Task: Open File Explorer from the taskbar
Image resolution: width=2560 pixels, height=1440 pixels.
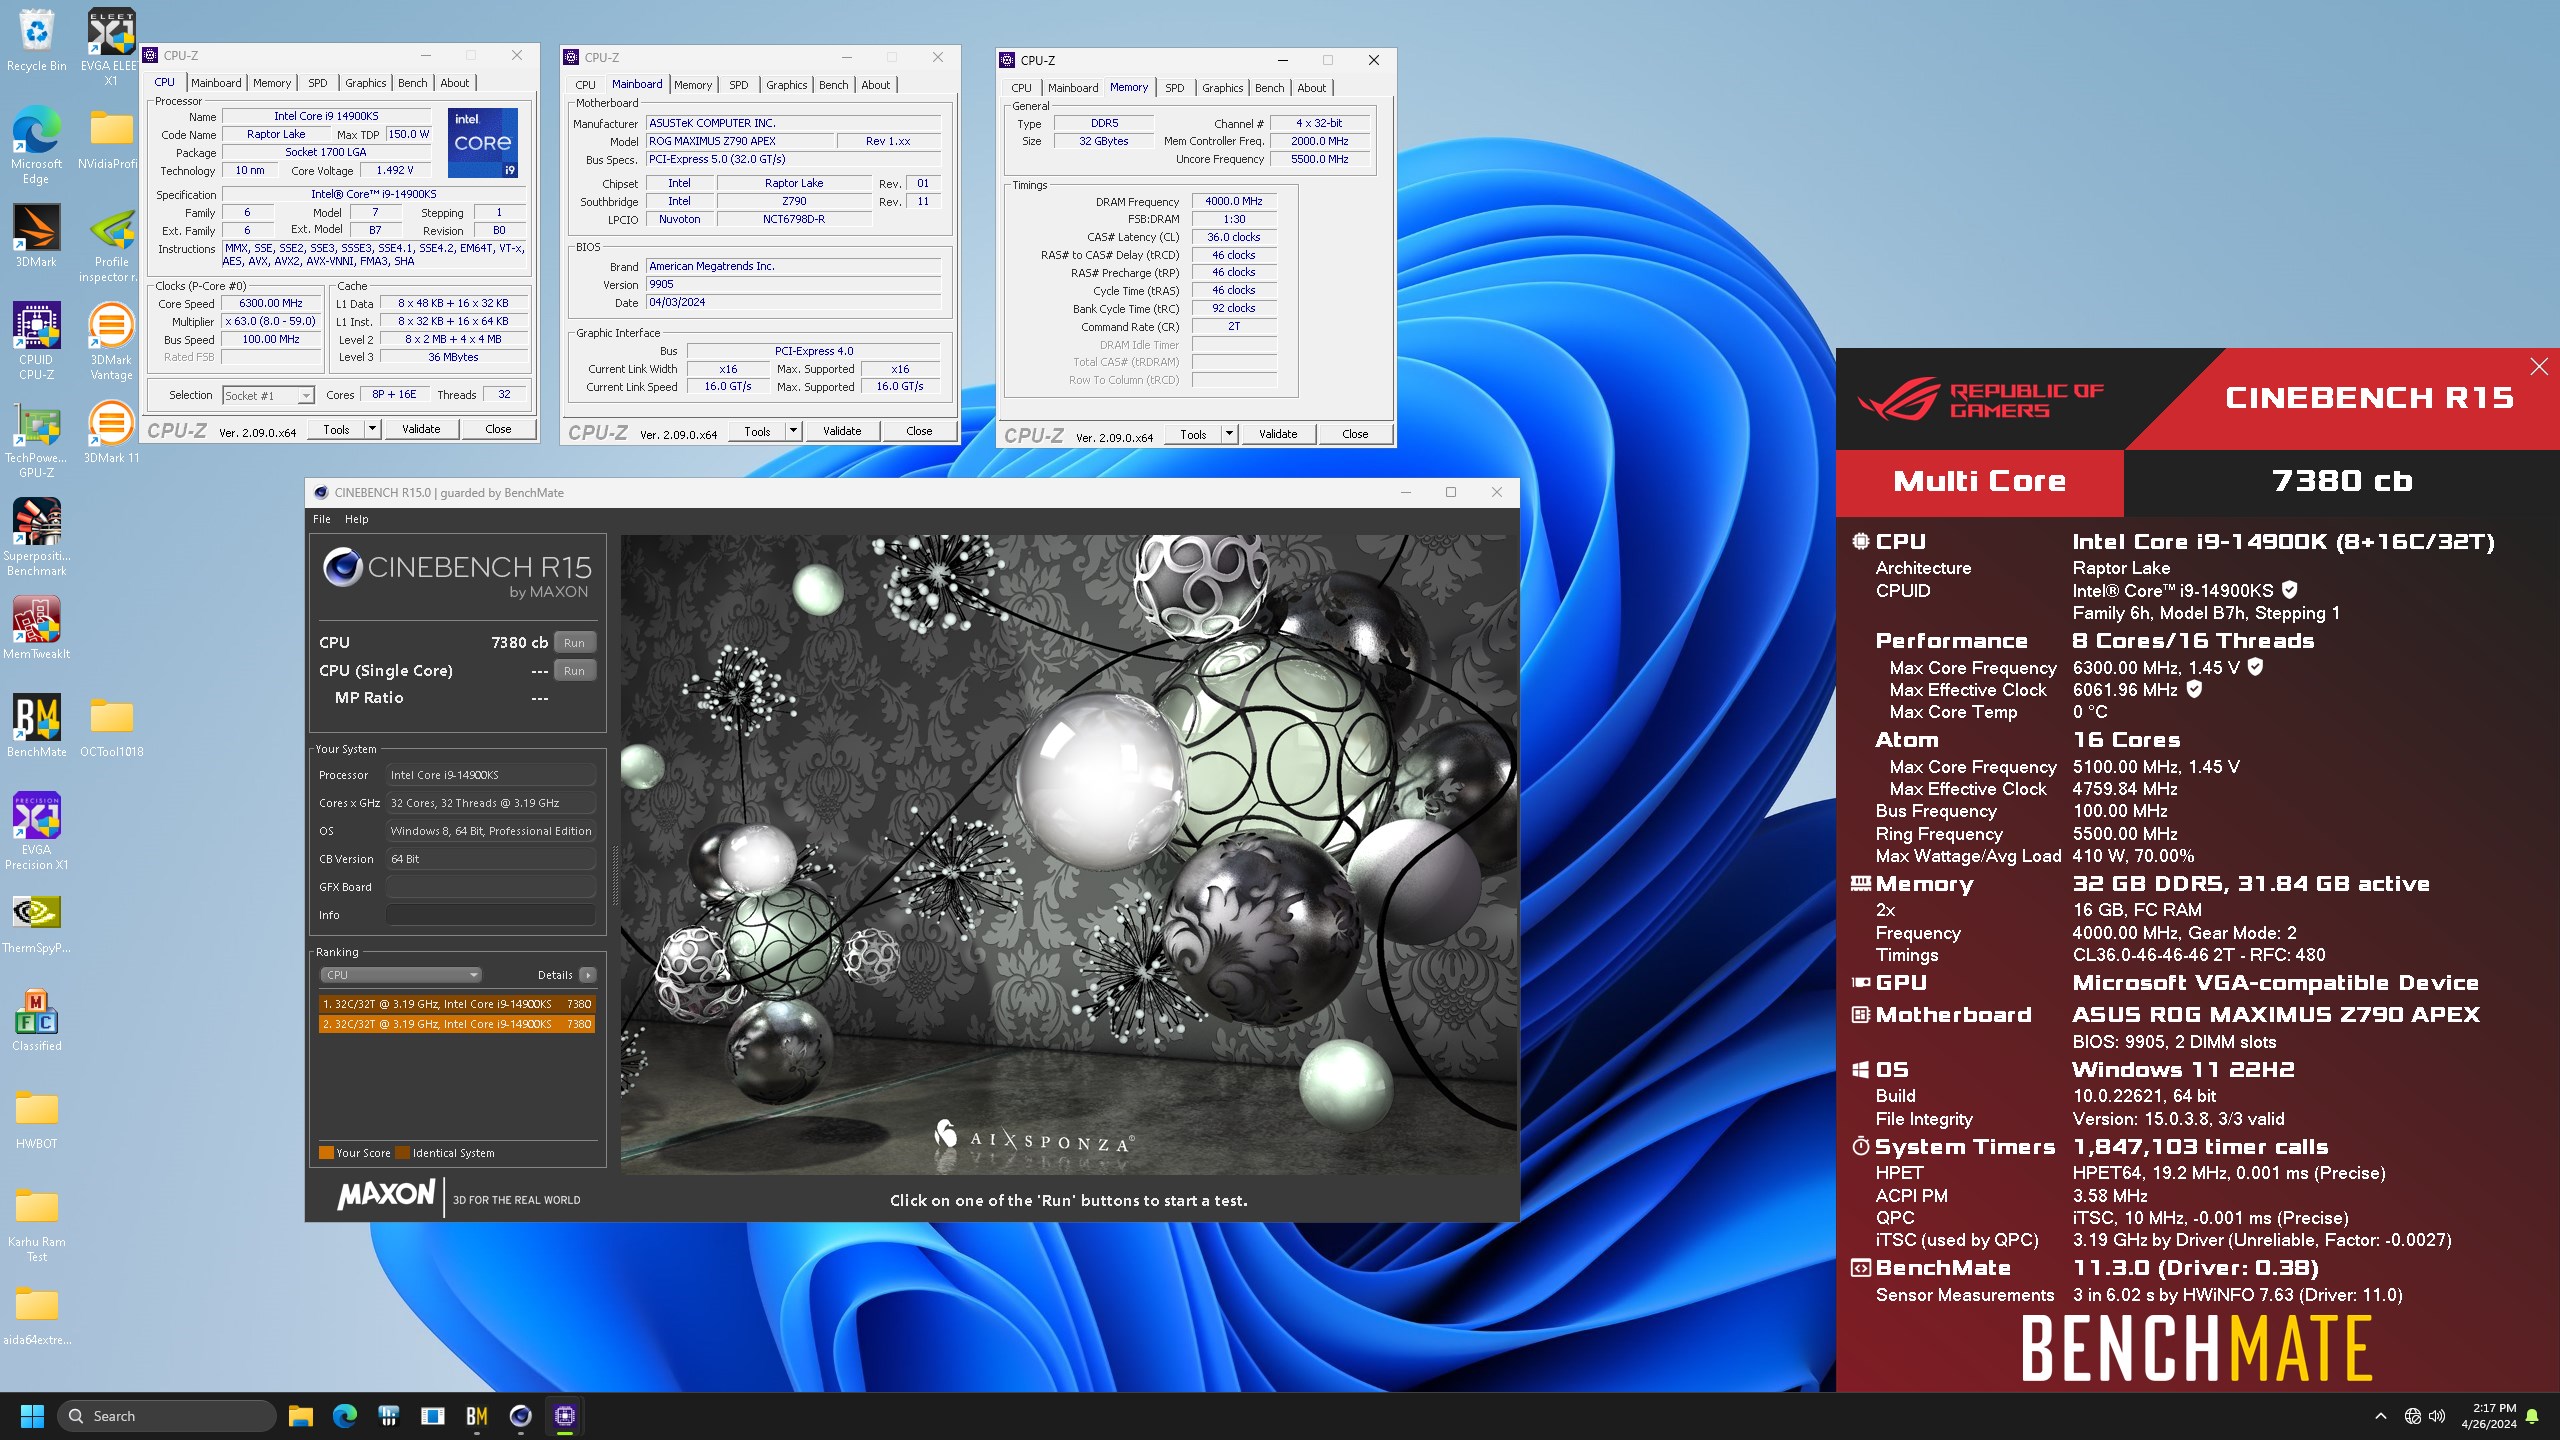Action: (x=301, y=1416)
